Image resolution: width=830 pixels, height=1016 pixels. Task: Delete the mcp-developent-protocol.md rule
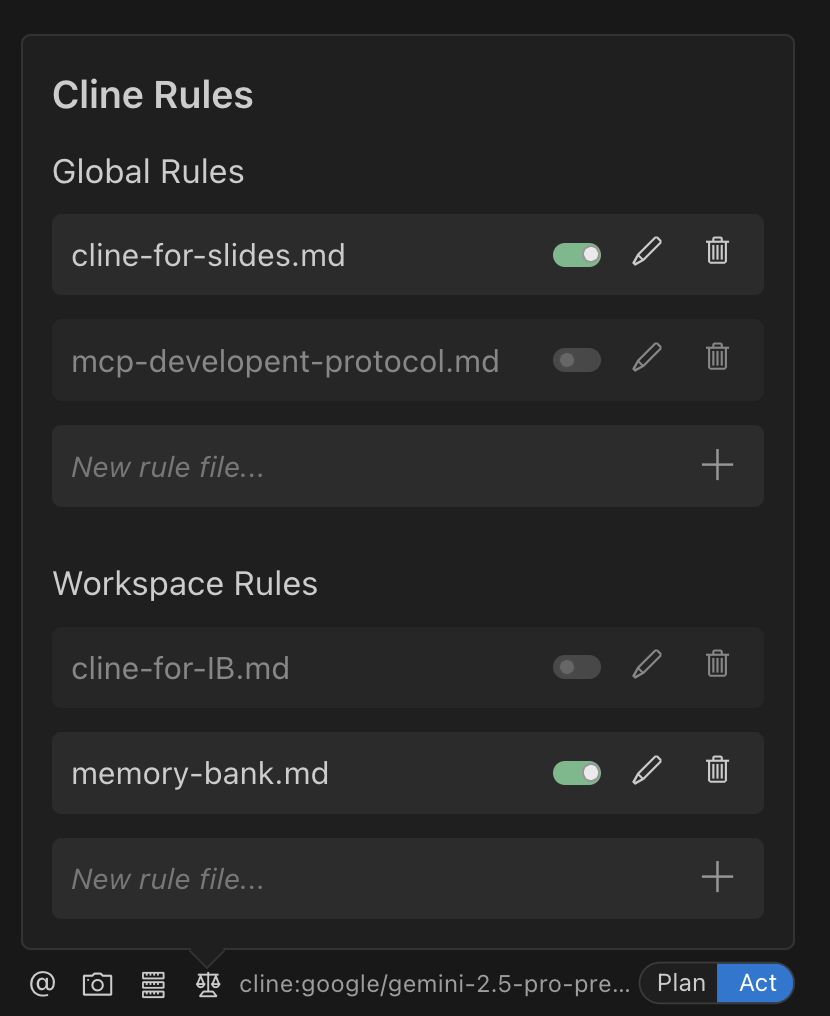pos(716,358)
